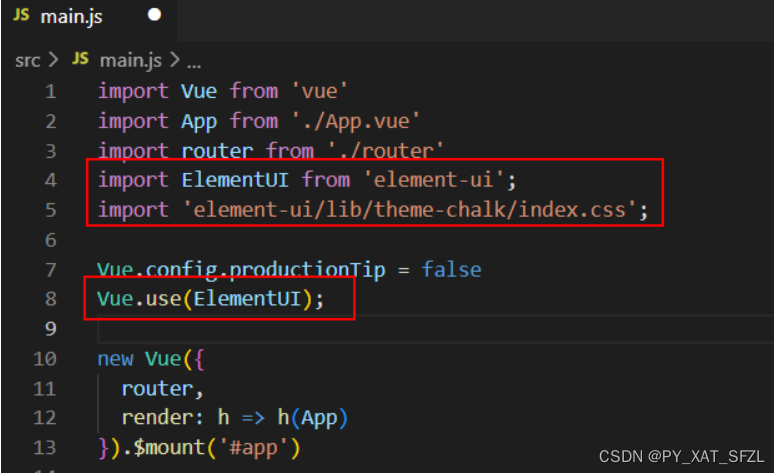Click the 'vue' string on line 1
This screenshot has width=781, height=475.
tap(319, 92)
